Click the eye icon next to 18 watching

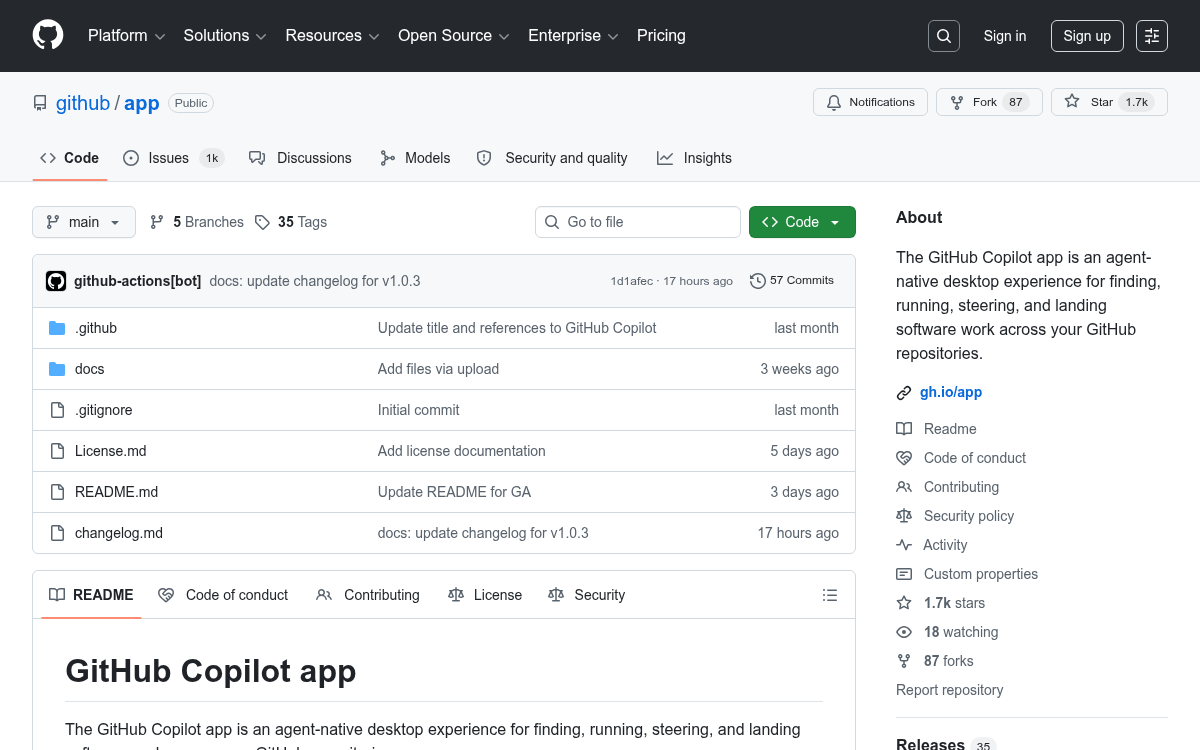[904, 632]
